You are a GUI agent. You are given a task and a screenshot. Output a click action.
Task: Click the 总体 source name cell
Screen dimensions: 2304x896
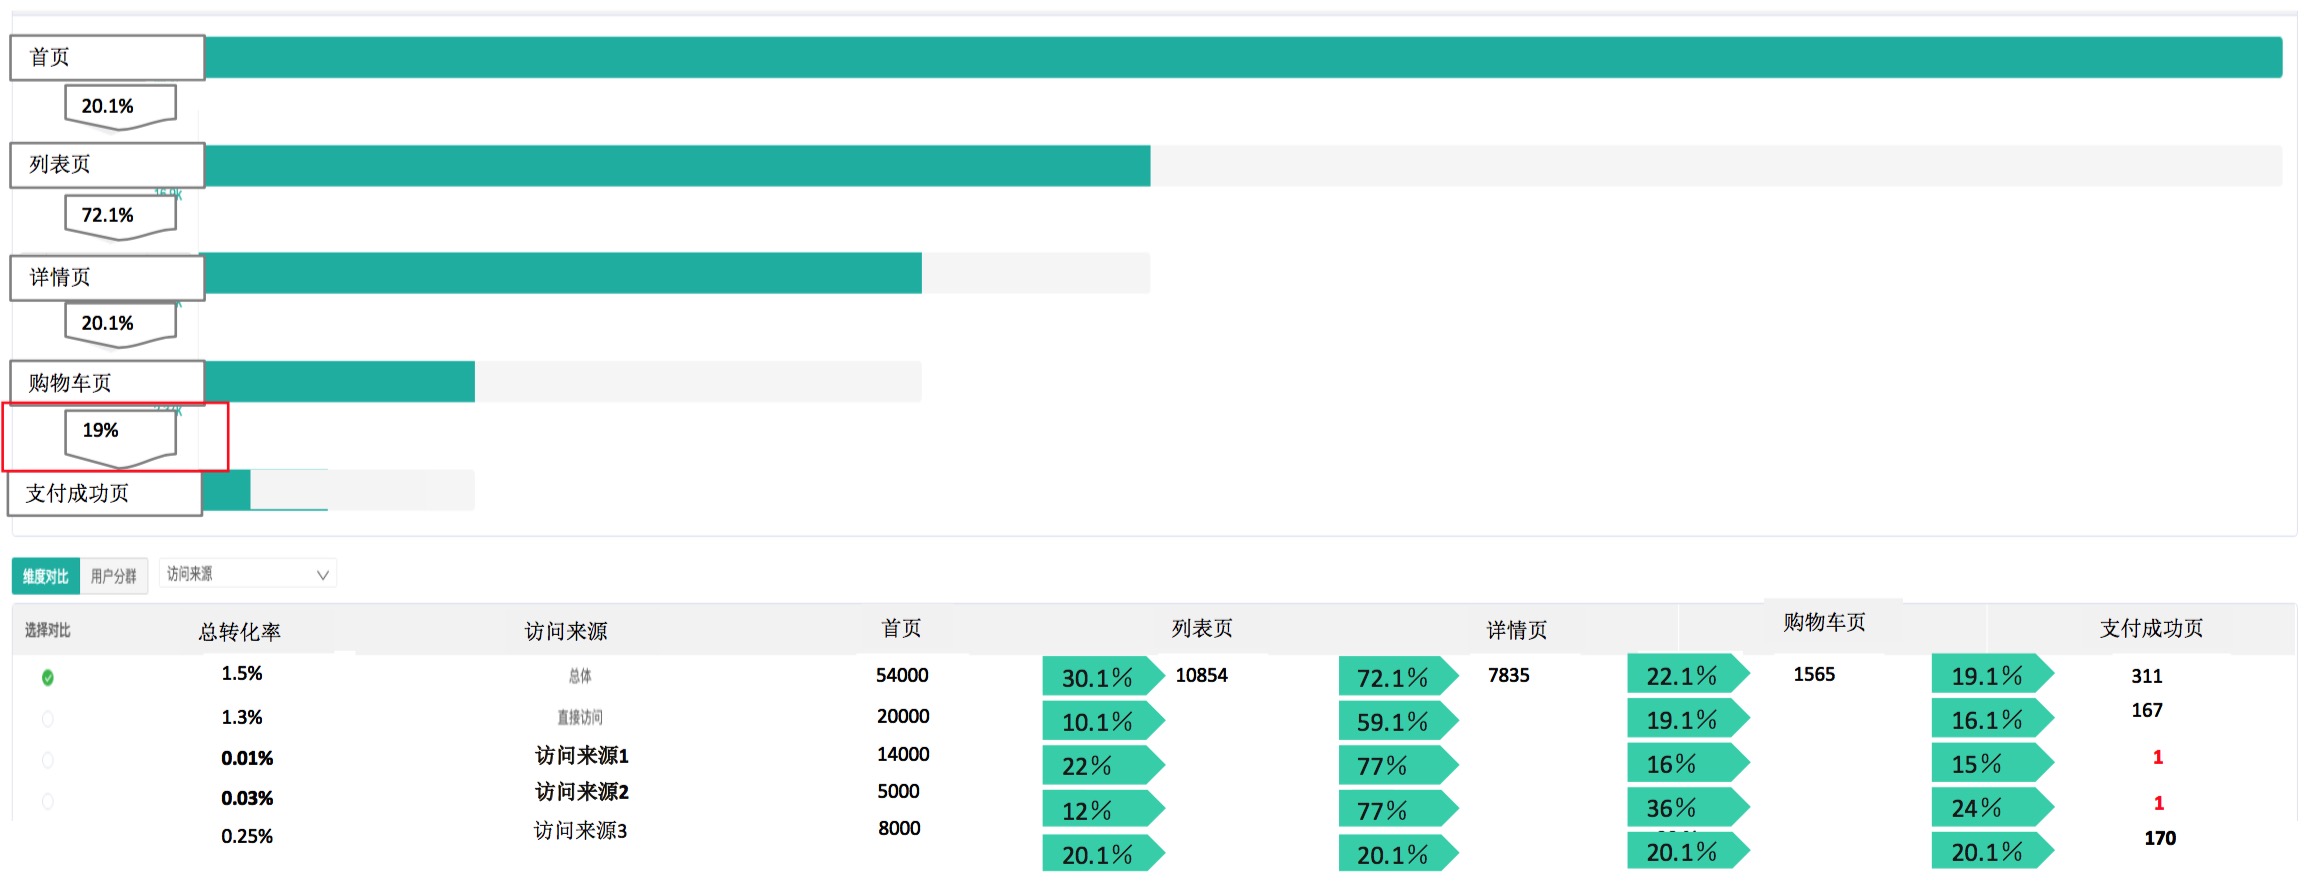(580, 677)
